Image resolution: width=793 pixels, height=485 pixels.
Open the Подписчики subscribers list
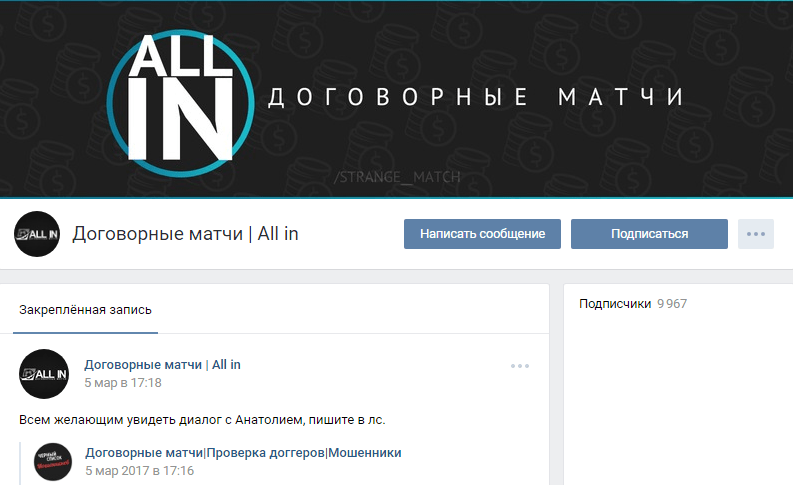tap(615, 304)
